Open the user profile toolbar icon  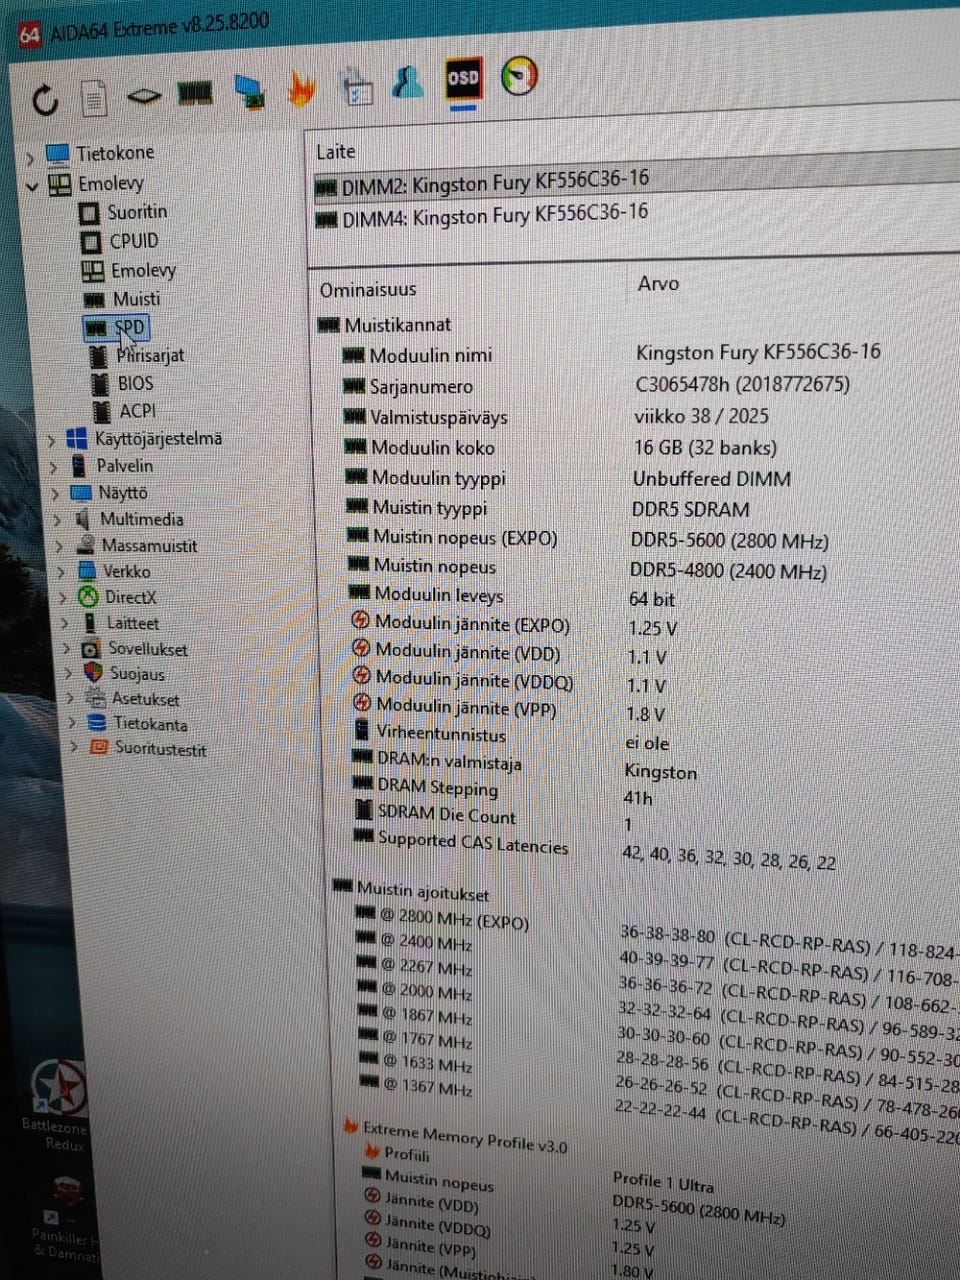coord(408,82)
